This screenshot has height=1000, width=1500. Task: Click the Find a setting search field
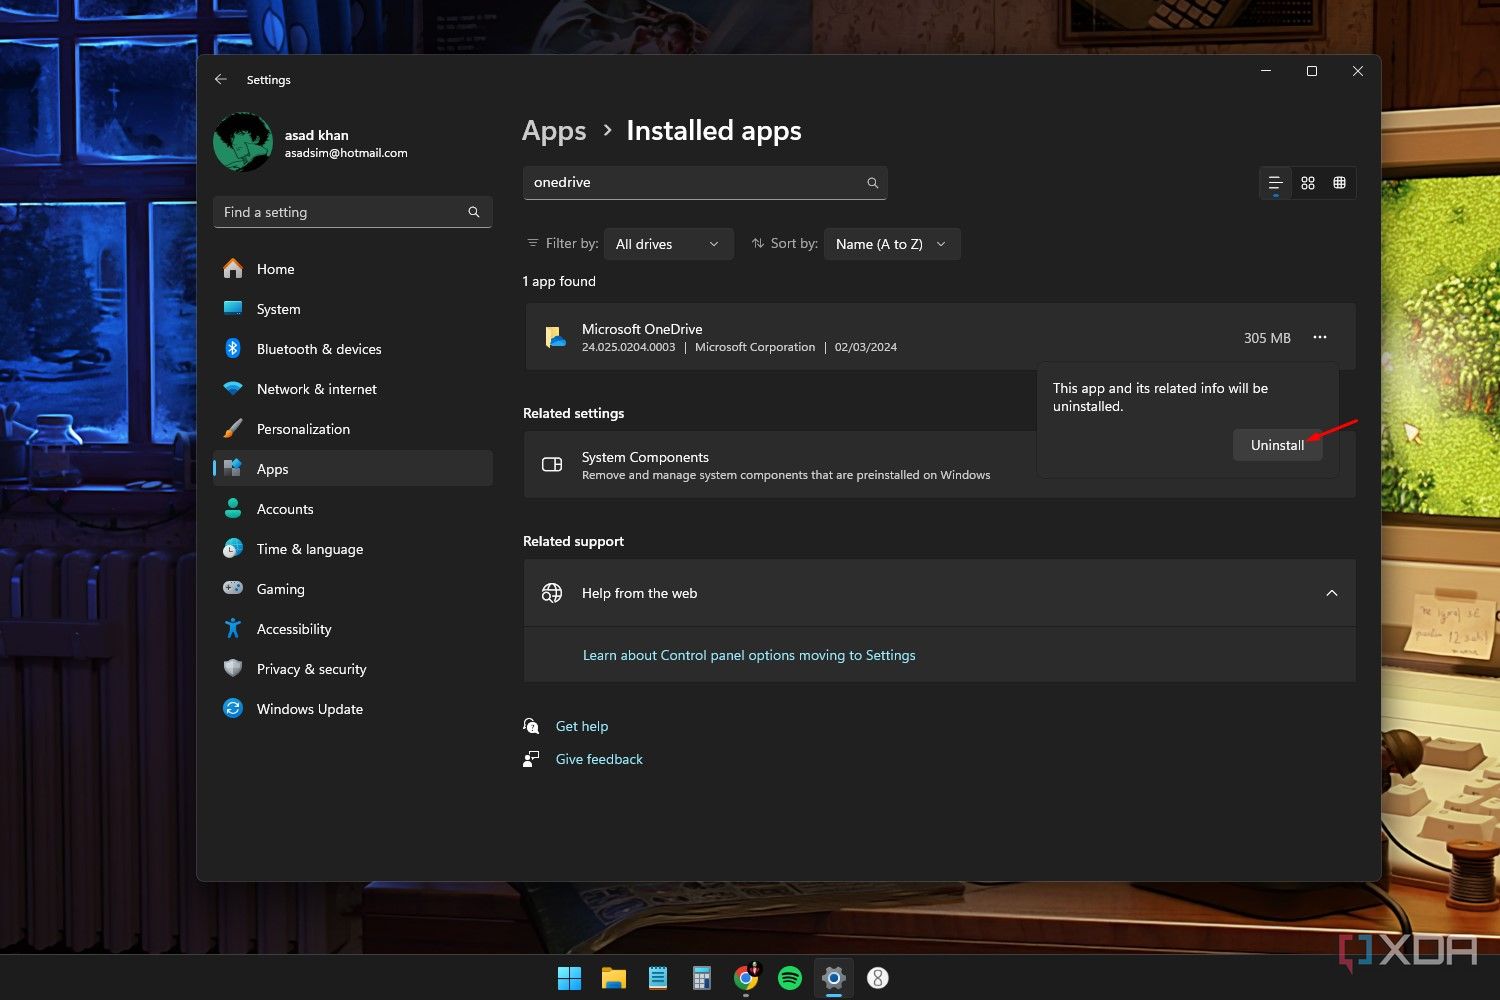(353, 212)
